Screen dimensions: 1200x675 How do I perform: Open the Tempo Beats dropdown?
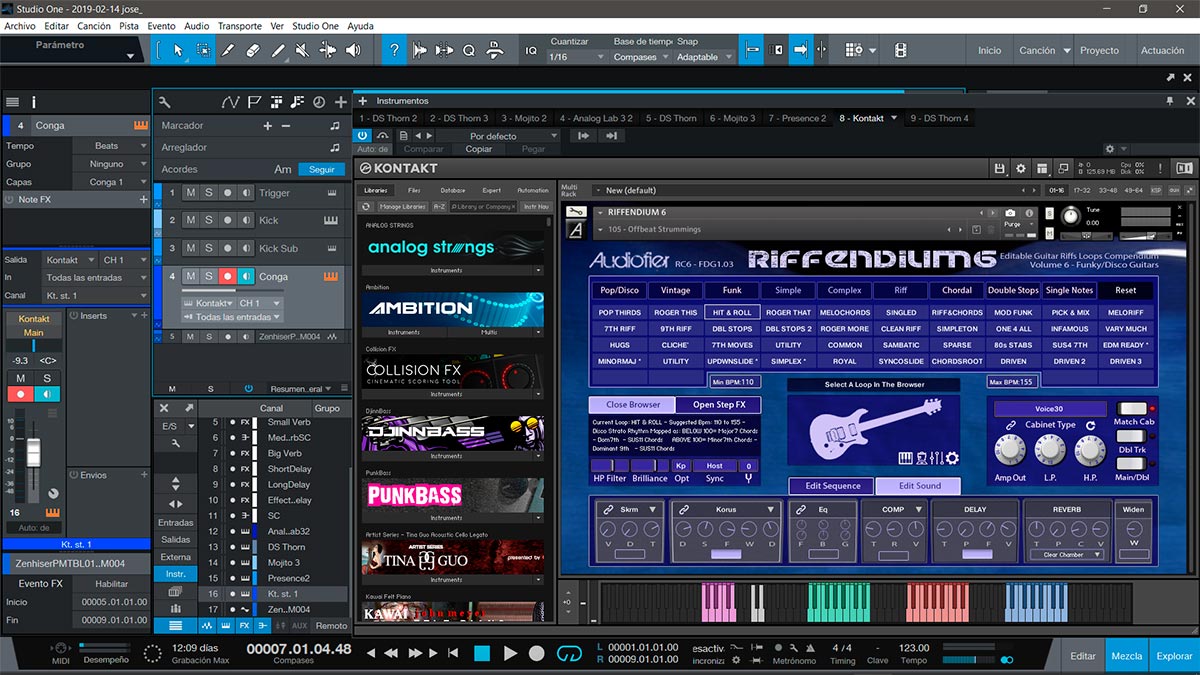[111, 146]
